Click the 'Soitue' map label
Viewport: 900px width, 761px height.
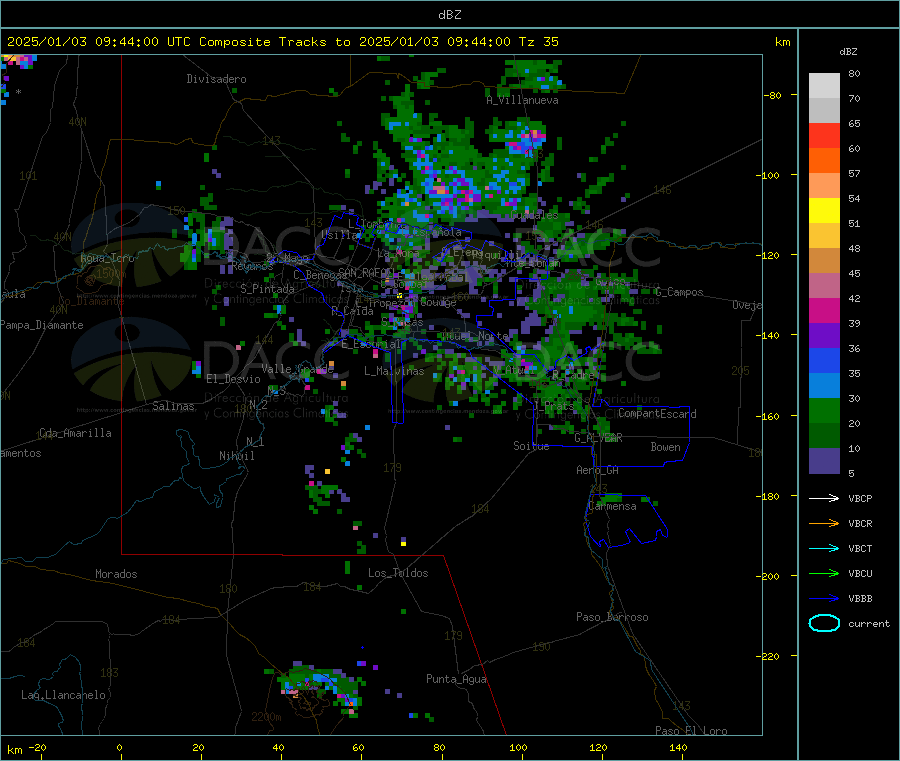pos(531,446)
